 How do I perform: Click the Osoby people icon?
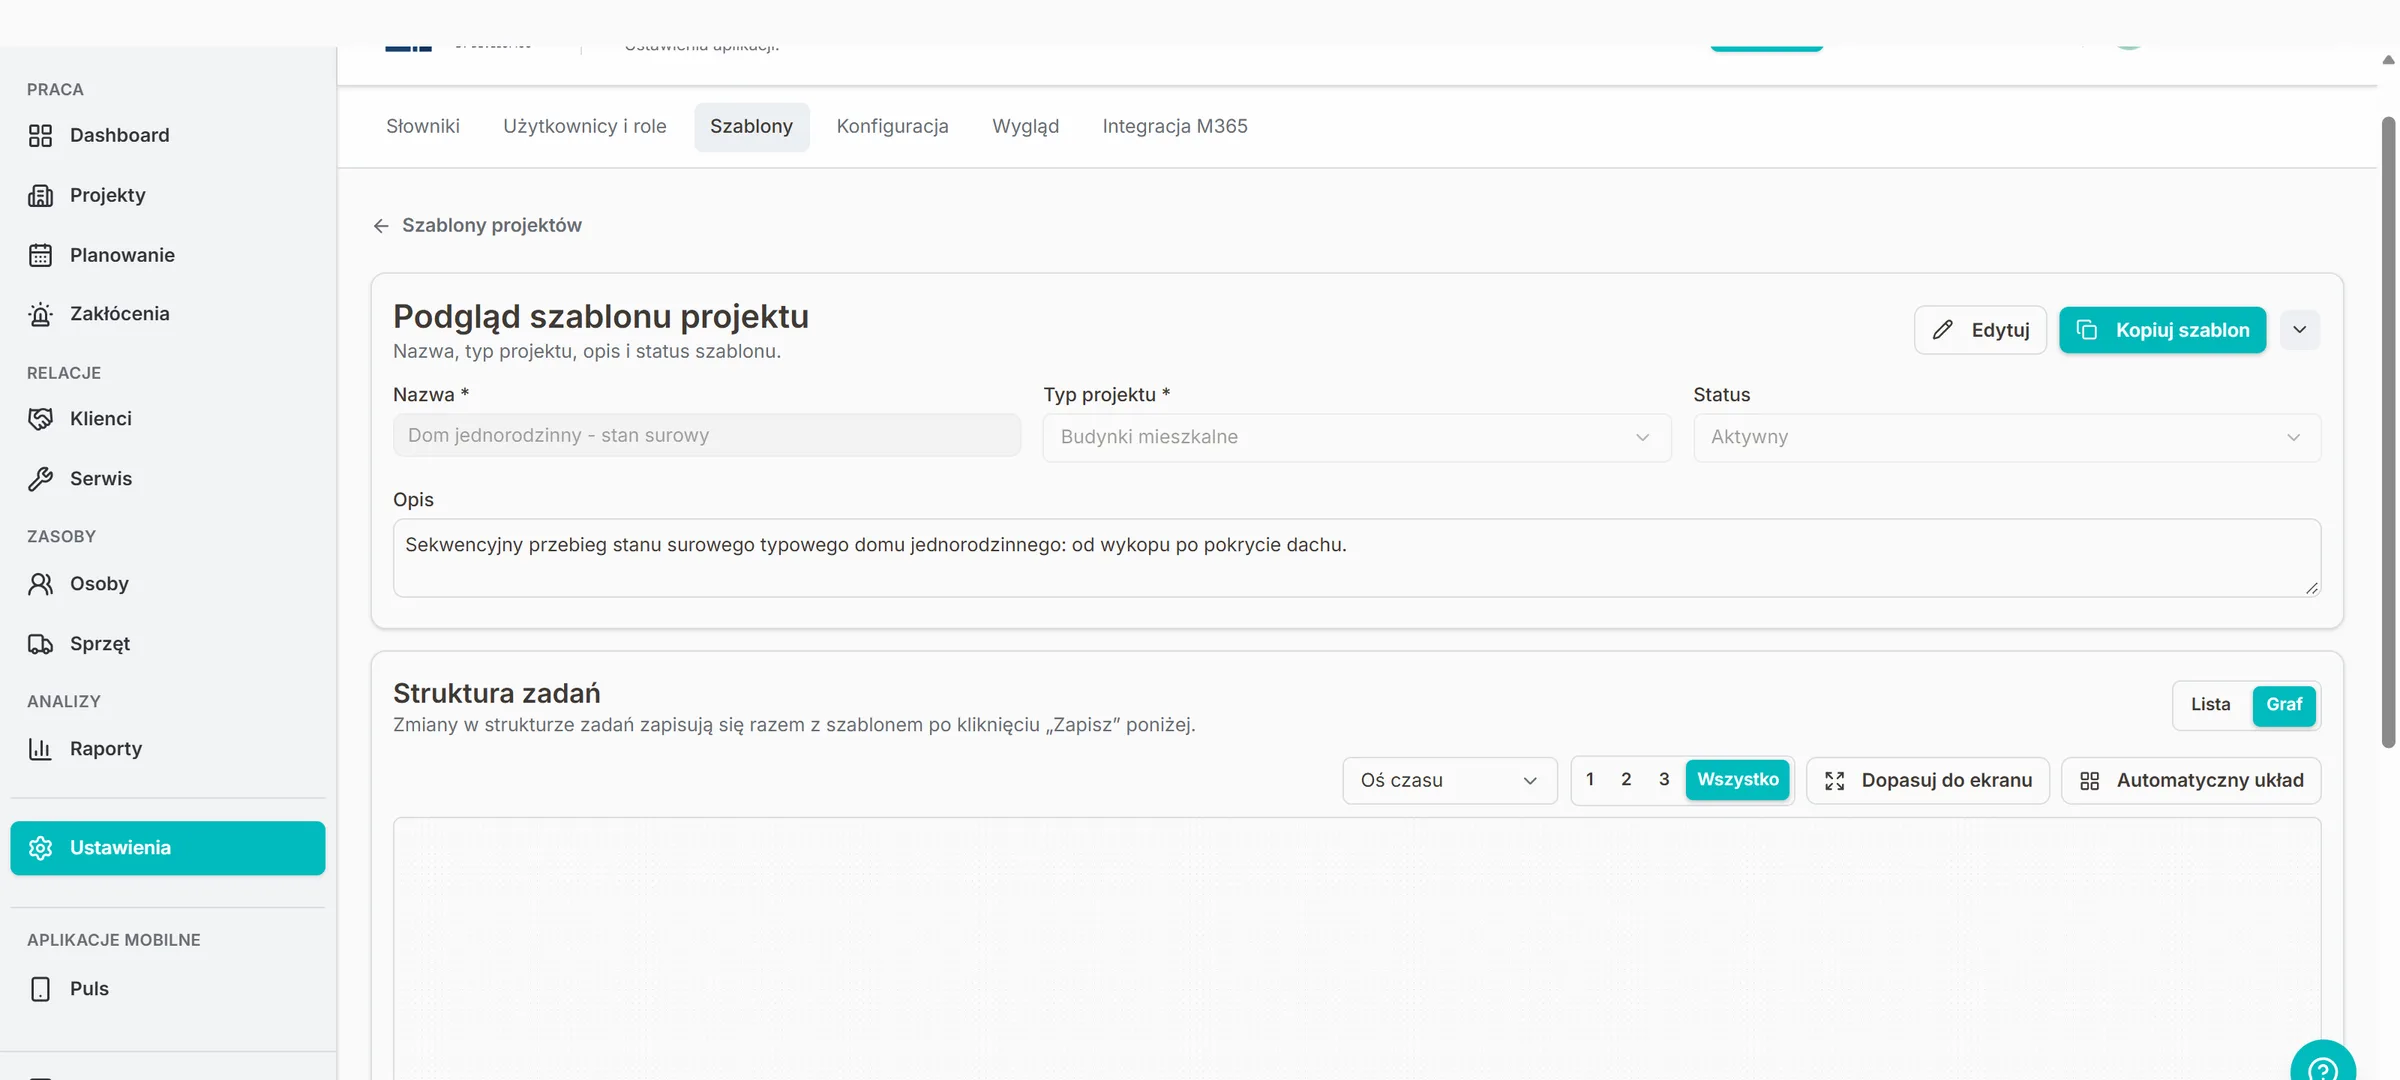tap(40, 584)
